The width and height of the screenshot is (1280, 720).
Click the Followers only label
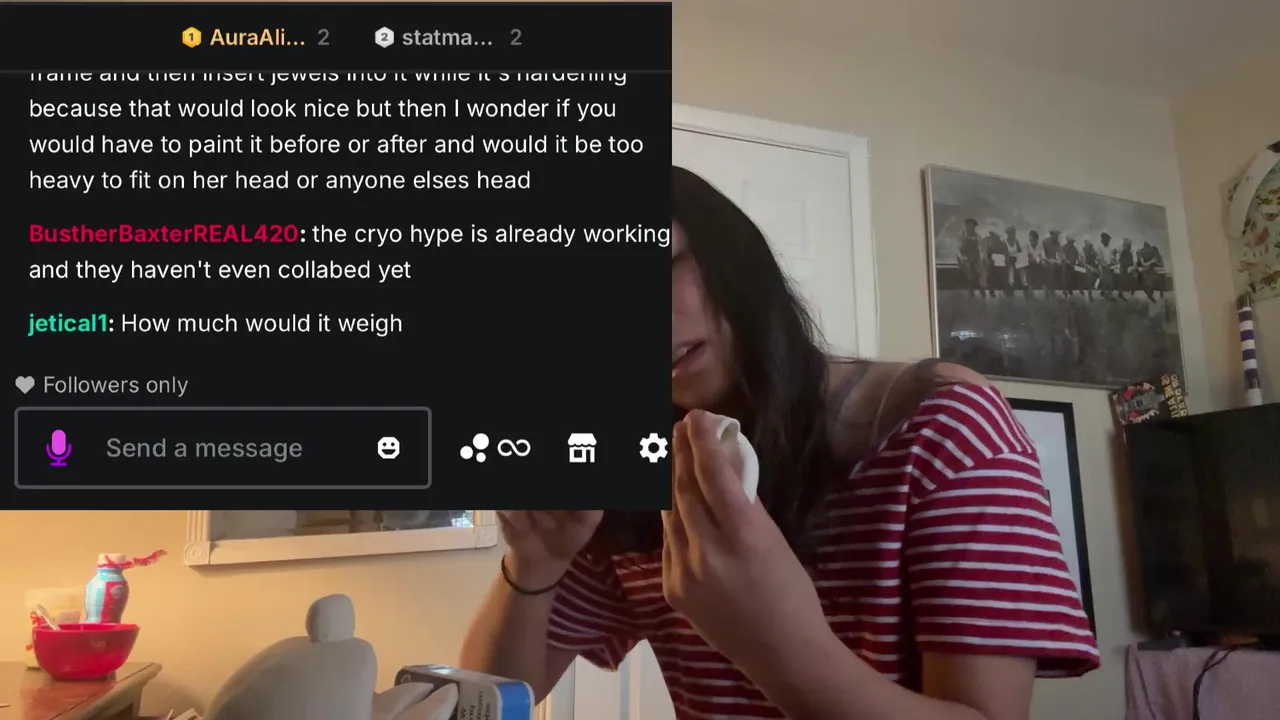coord(115,385)
